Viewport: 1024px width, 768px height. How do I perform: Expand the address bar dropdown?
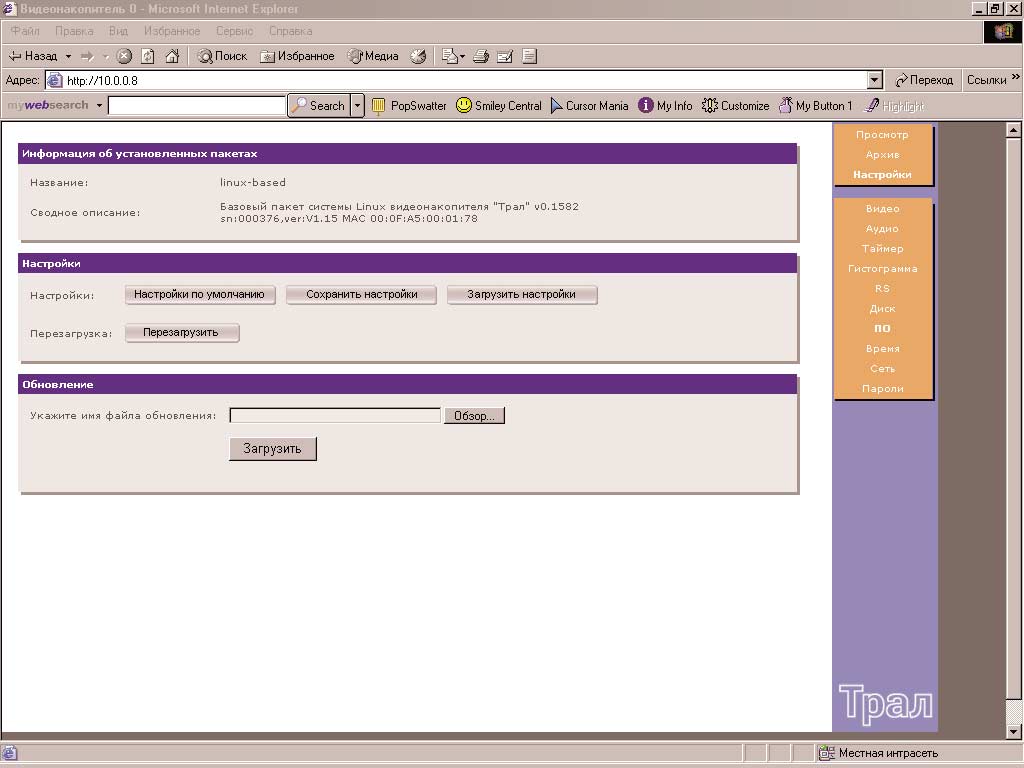pos(875,80)
